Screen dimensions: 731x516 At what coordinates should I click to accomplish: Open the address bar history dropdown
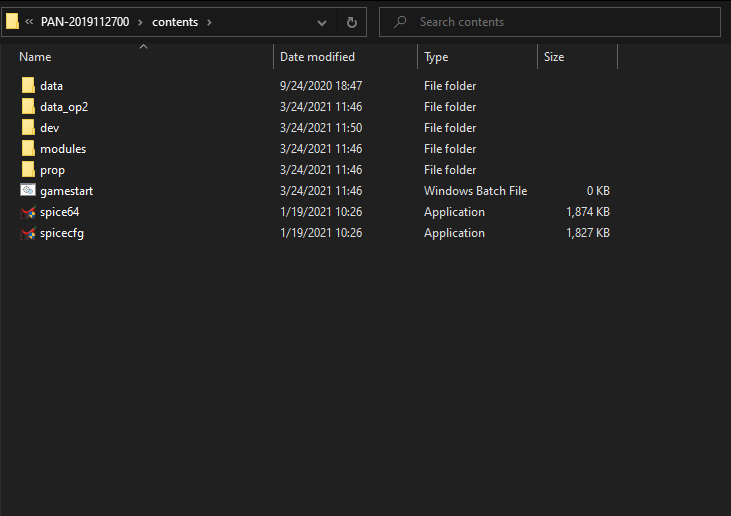pos(321,22)
